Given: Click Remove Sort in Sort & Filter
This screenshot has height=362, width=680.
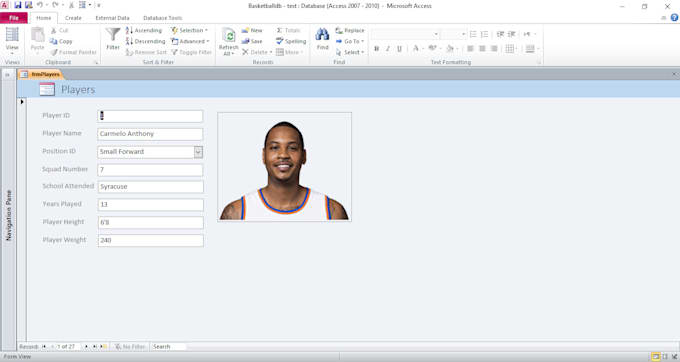Looking at the screenshot, I should [146, 52].
